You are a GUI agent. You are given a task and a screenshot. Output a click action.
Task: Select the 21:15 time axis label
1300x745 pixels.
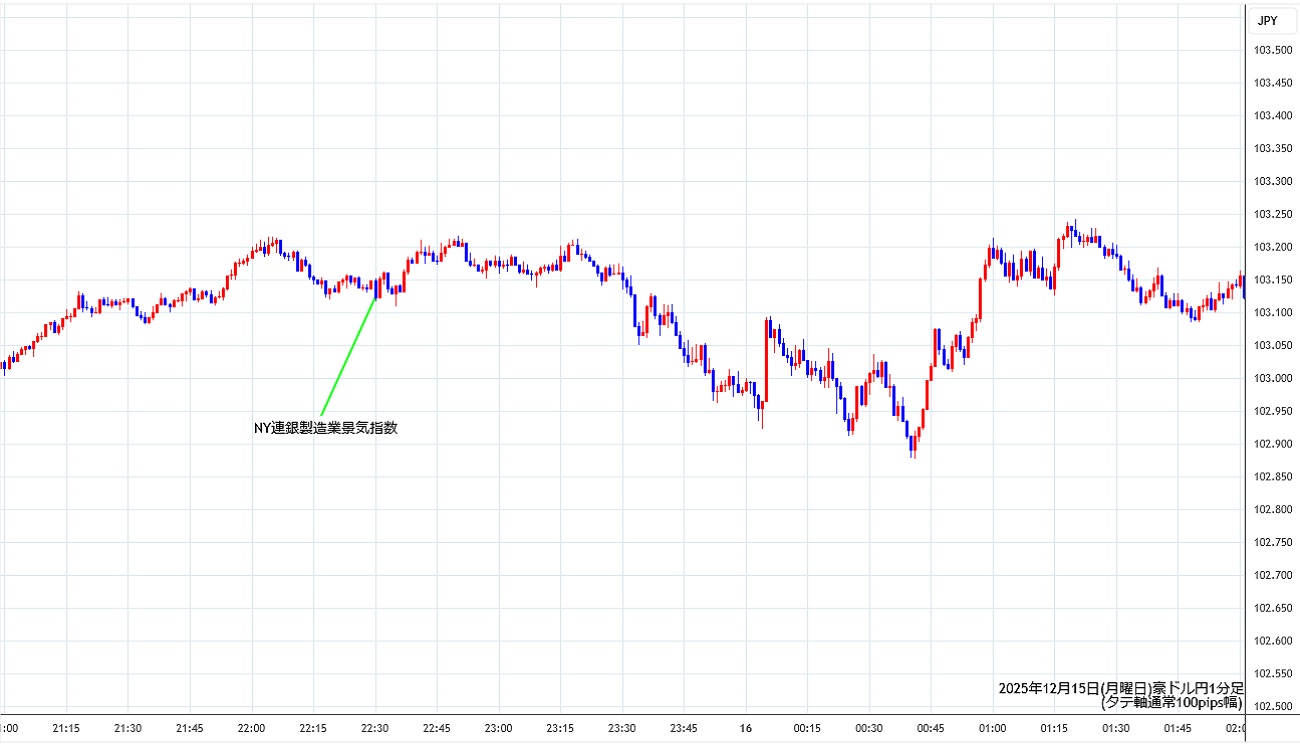(x=66, y=728)
